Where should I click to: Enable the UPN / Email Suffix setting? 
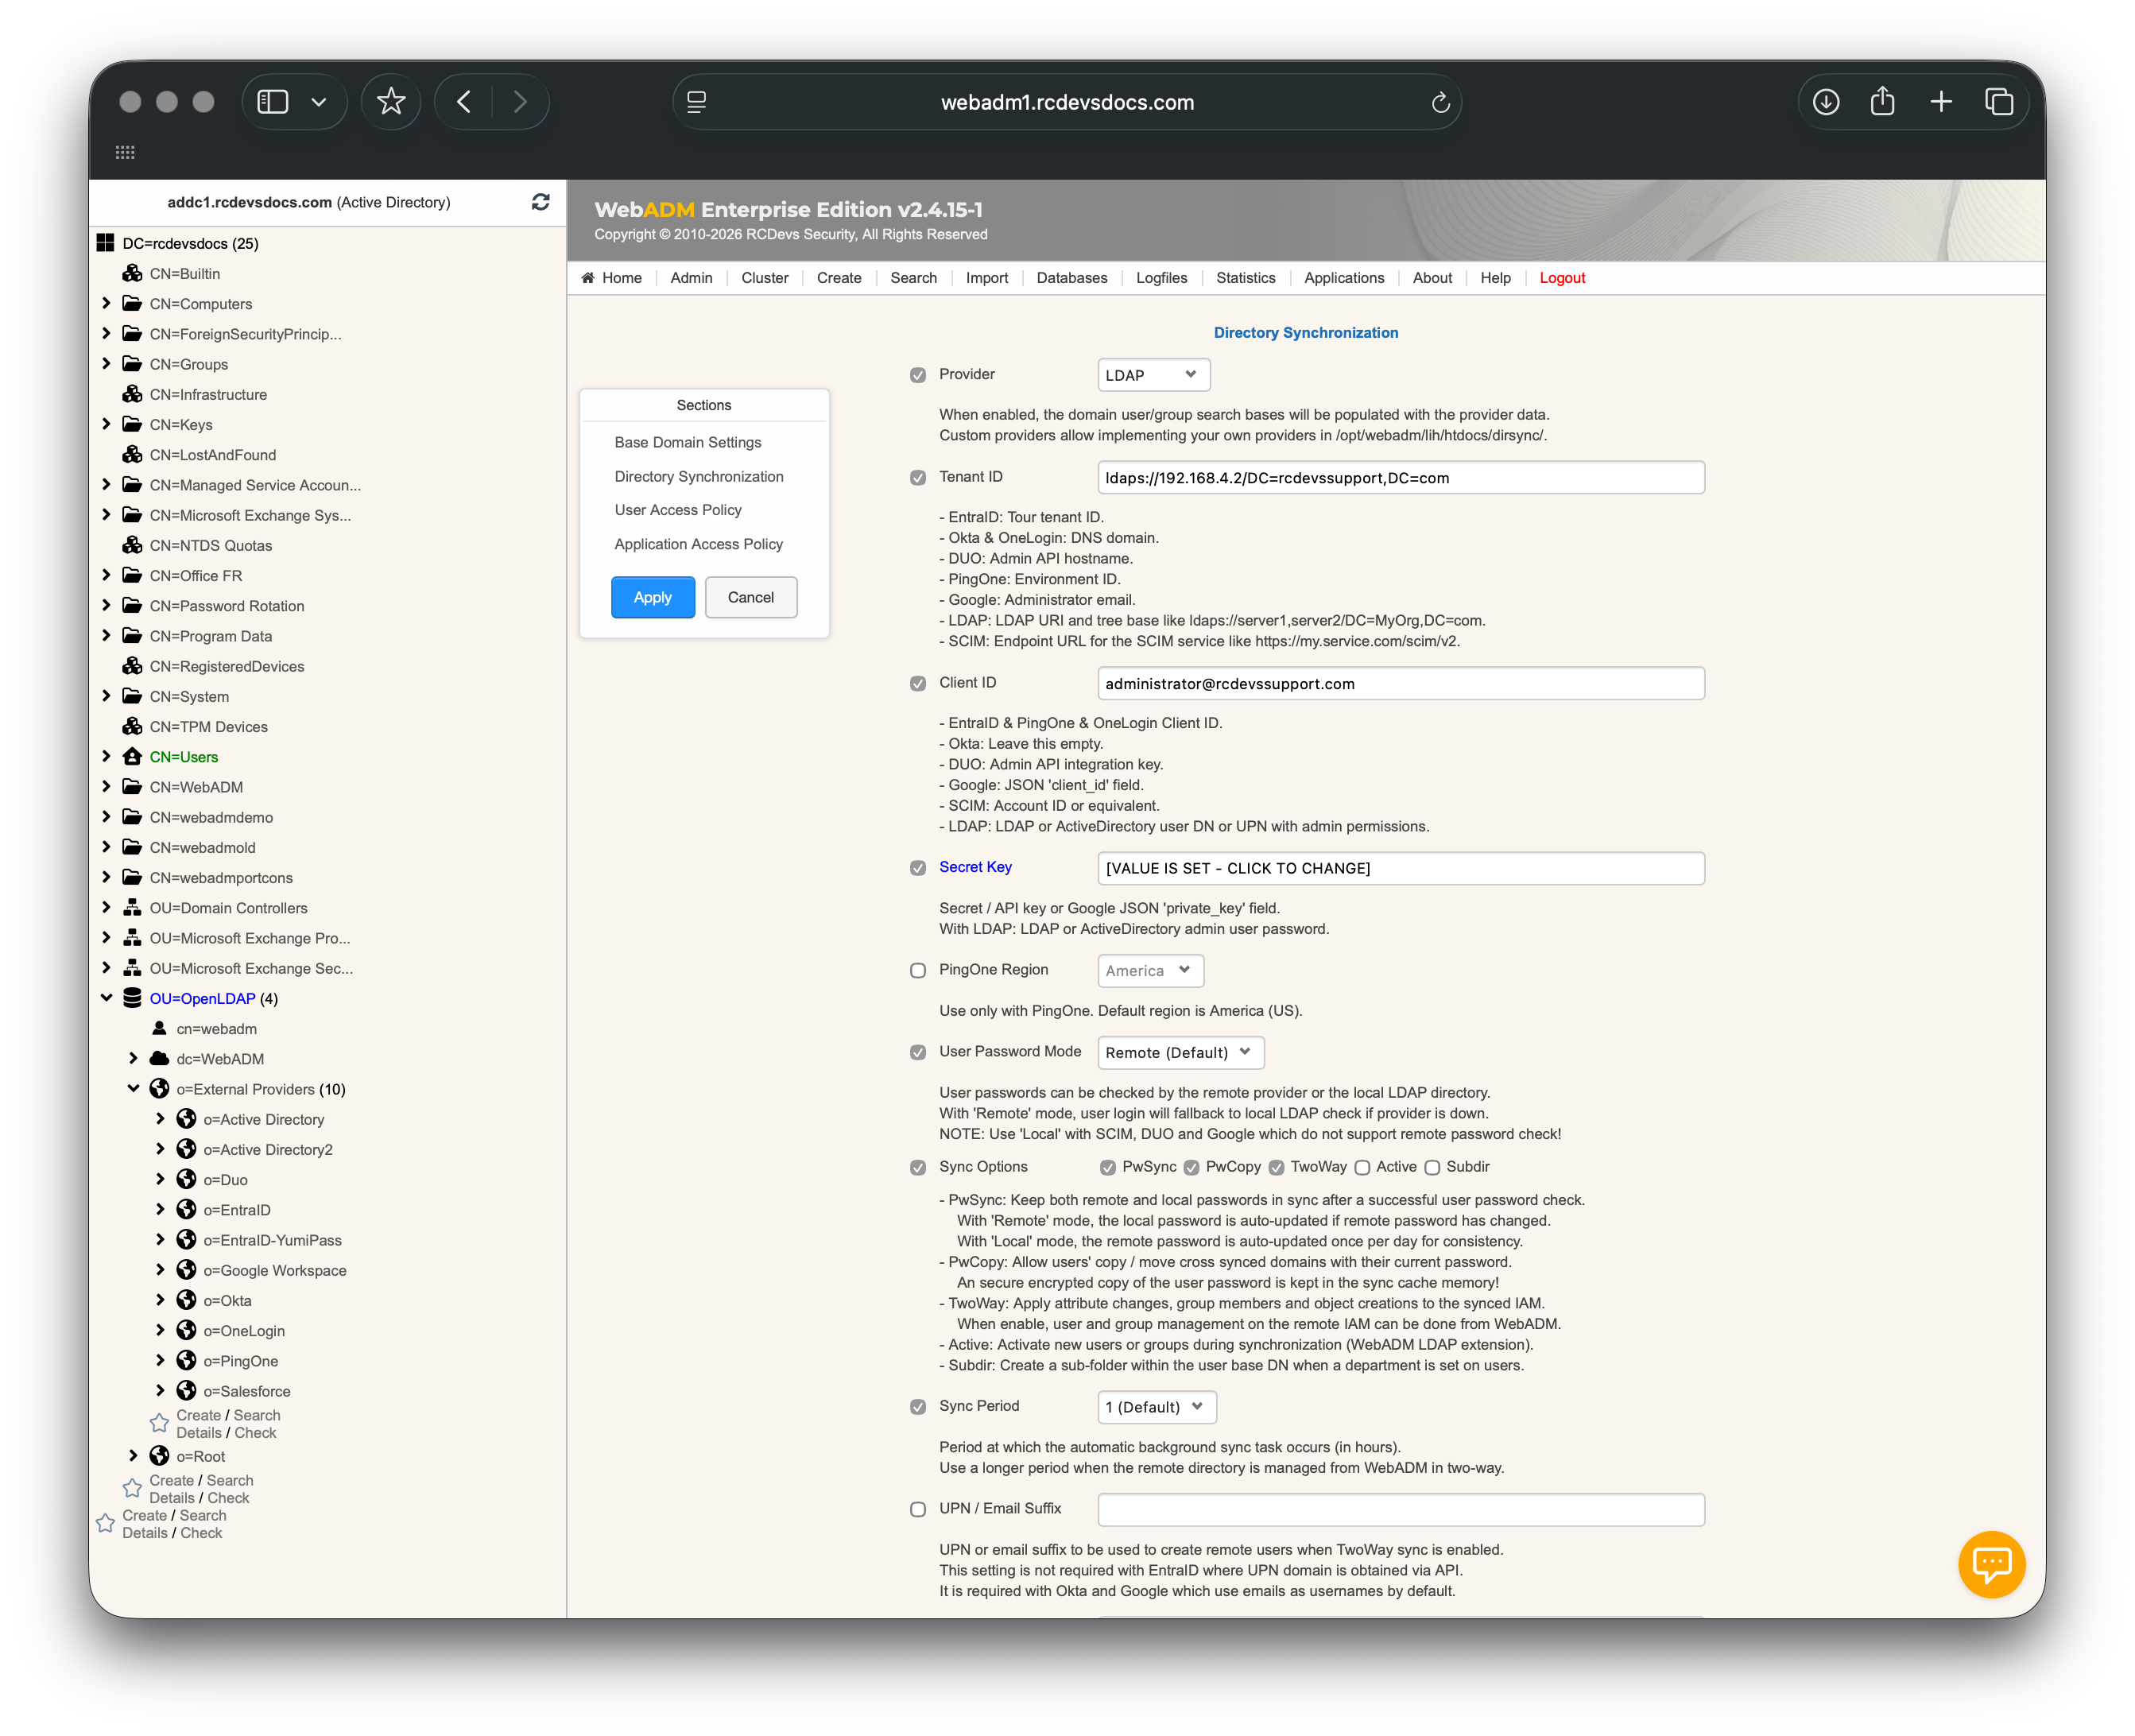pyautogui.click(x=917, y=1509)
